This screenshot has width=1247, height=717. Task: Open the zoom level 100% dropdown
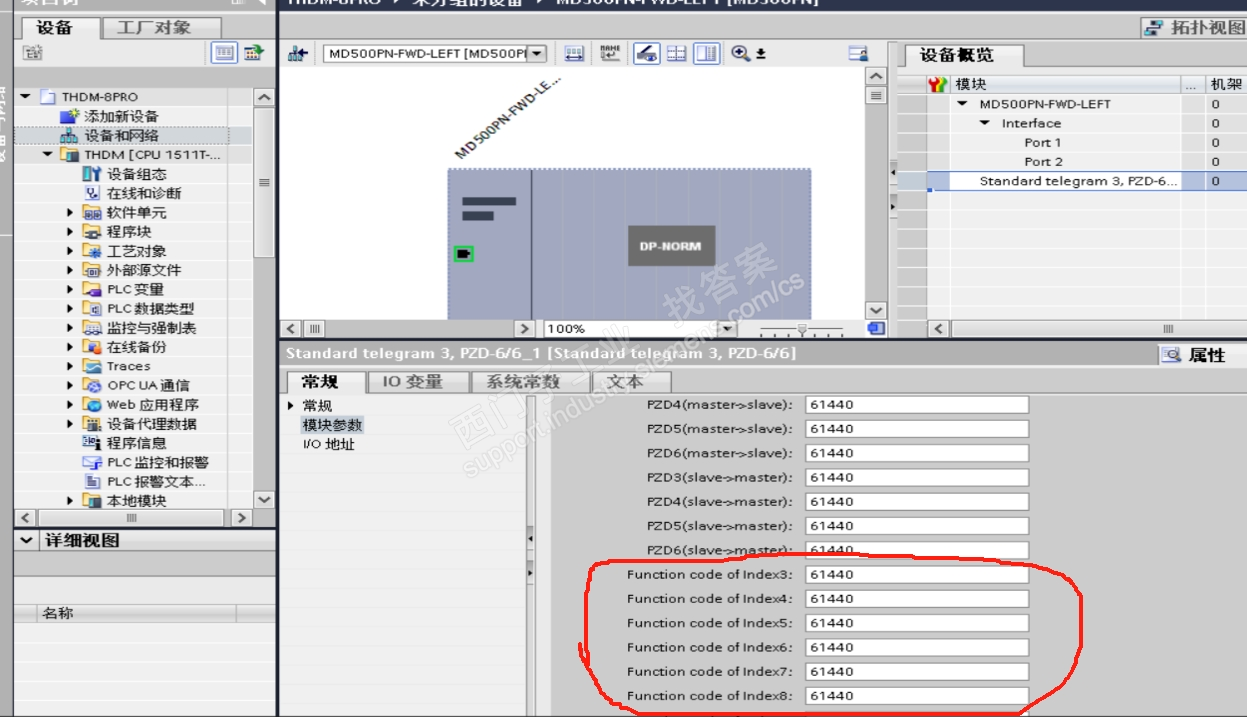coord(727,329)
